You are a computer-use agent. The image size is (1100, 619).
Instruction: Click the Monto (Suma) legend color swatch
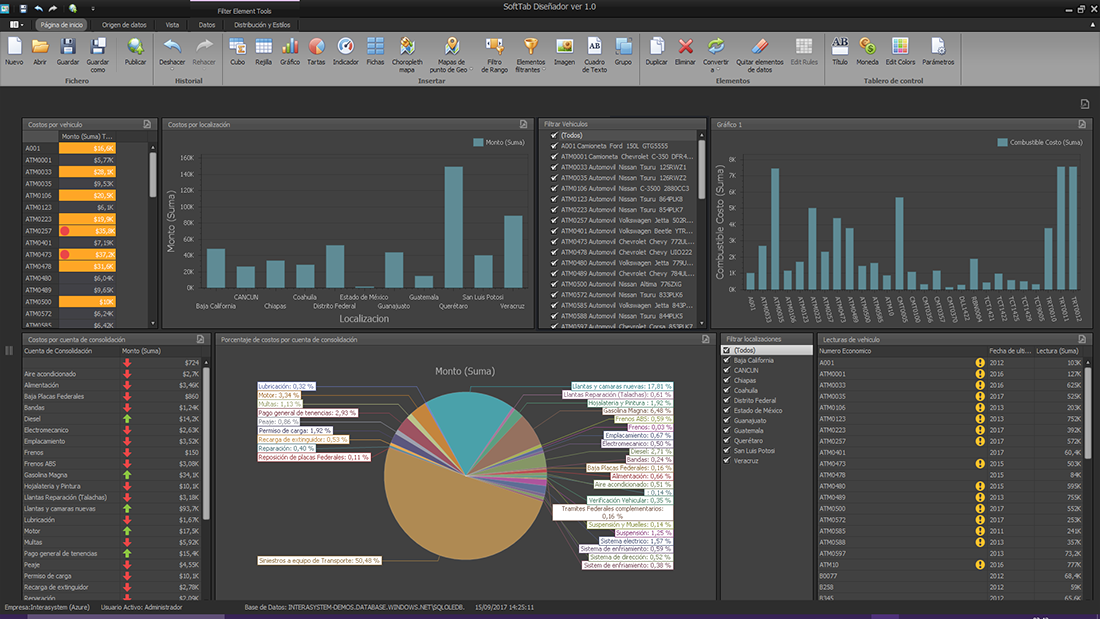(x=478, y=142)
